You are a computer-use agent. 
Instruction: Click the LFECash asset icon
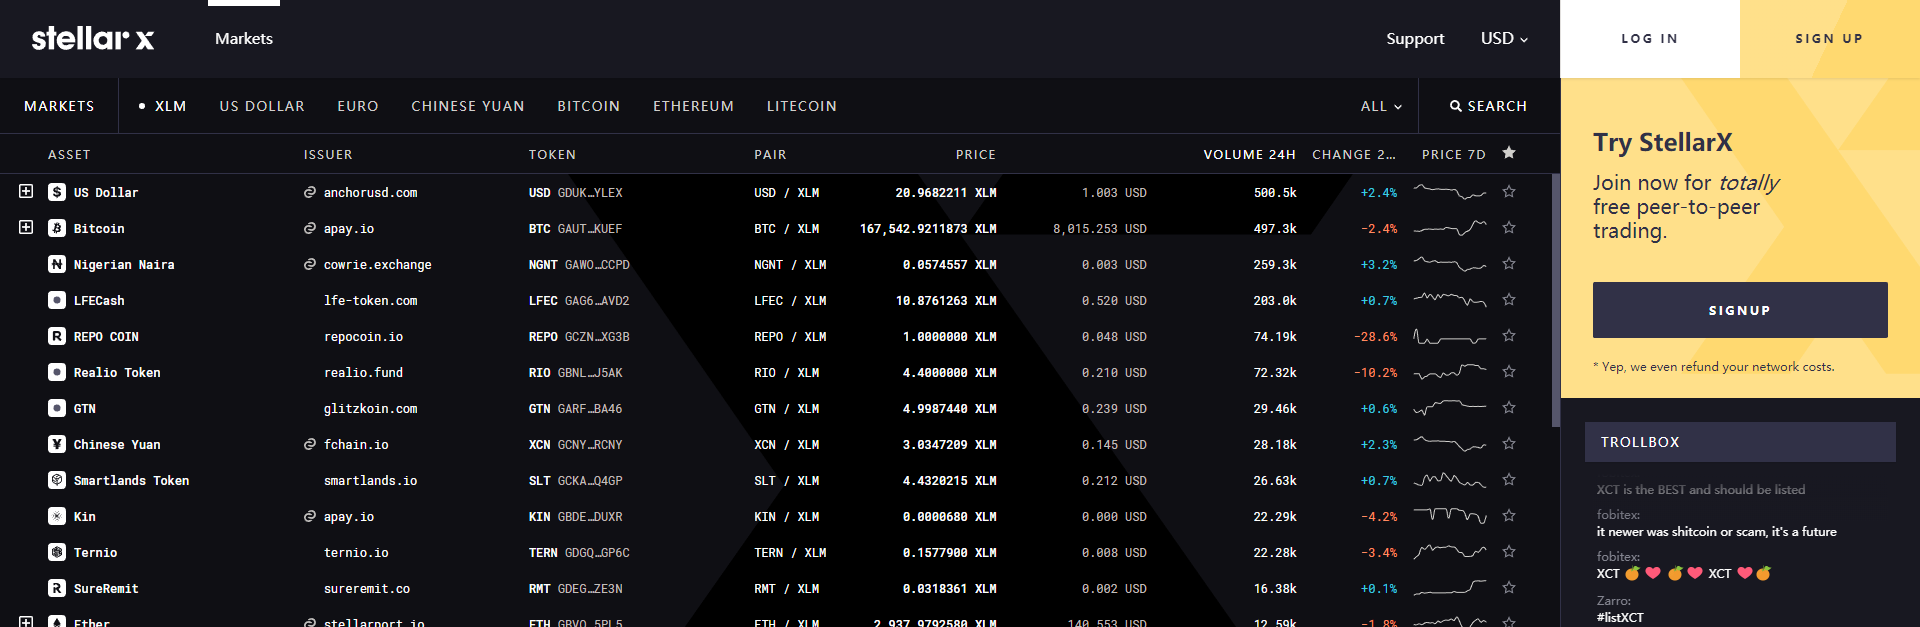pyautogui.click(x=57, y=300)
